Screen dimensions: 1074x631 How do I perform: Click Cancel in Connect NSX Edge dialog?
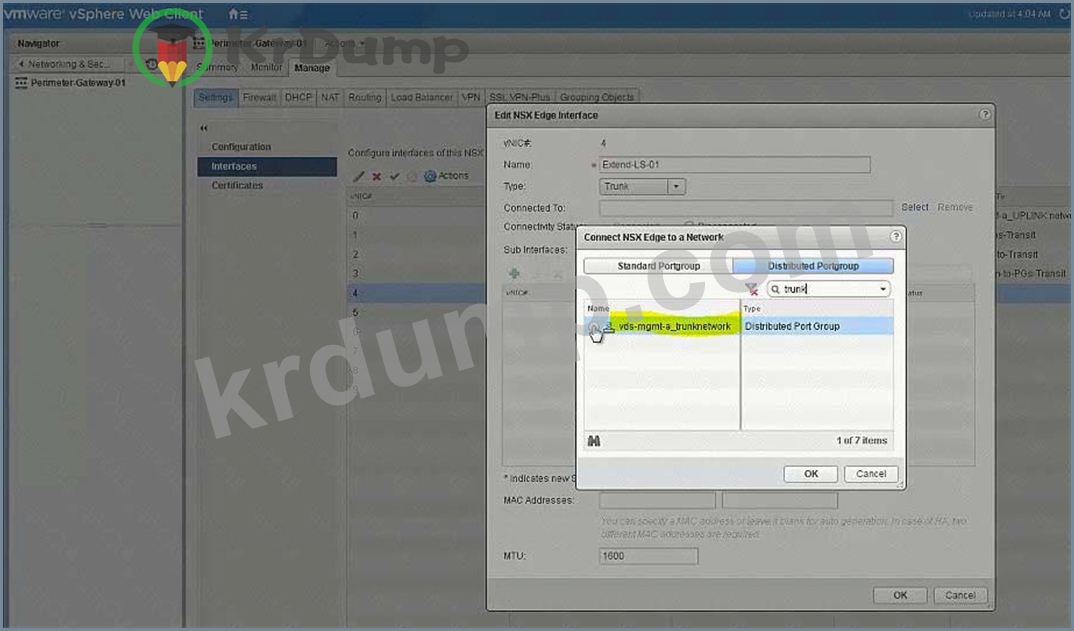(x=871, y=473)
